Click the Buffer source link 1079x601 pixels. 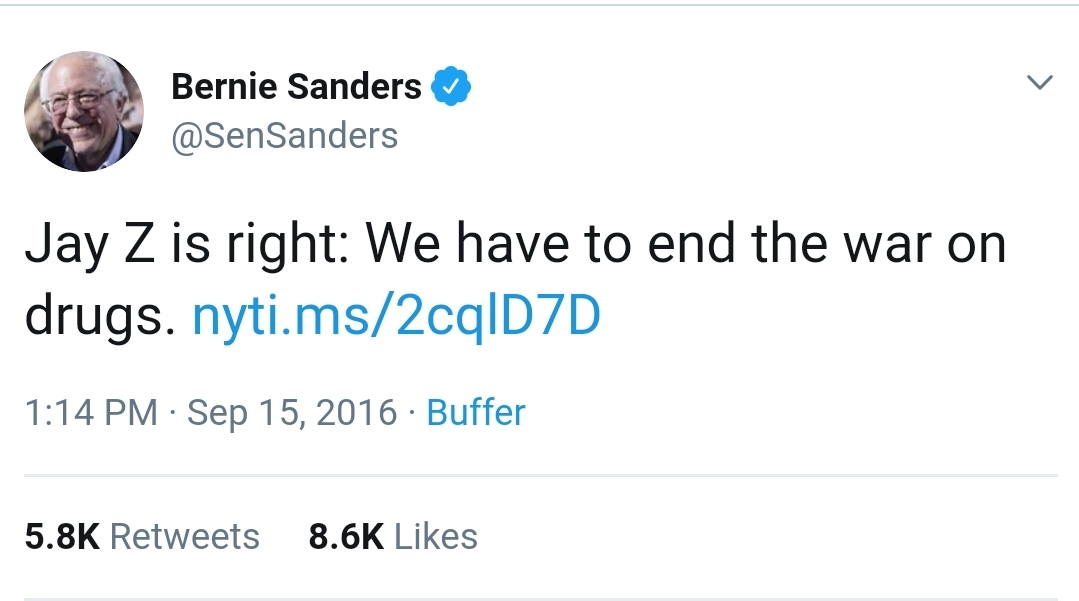pyautogui.click(x=476, y=412)
